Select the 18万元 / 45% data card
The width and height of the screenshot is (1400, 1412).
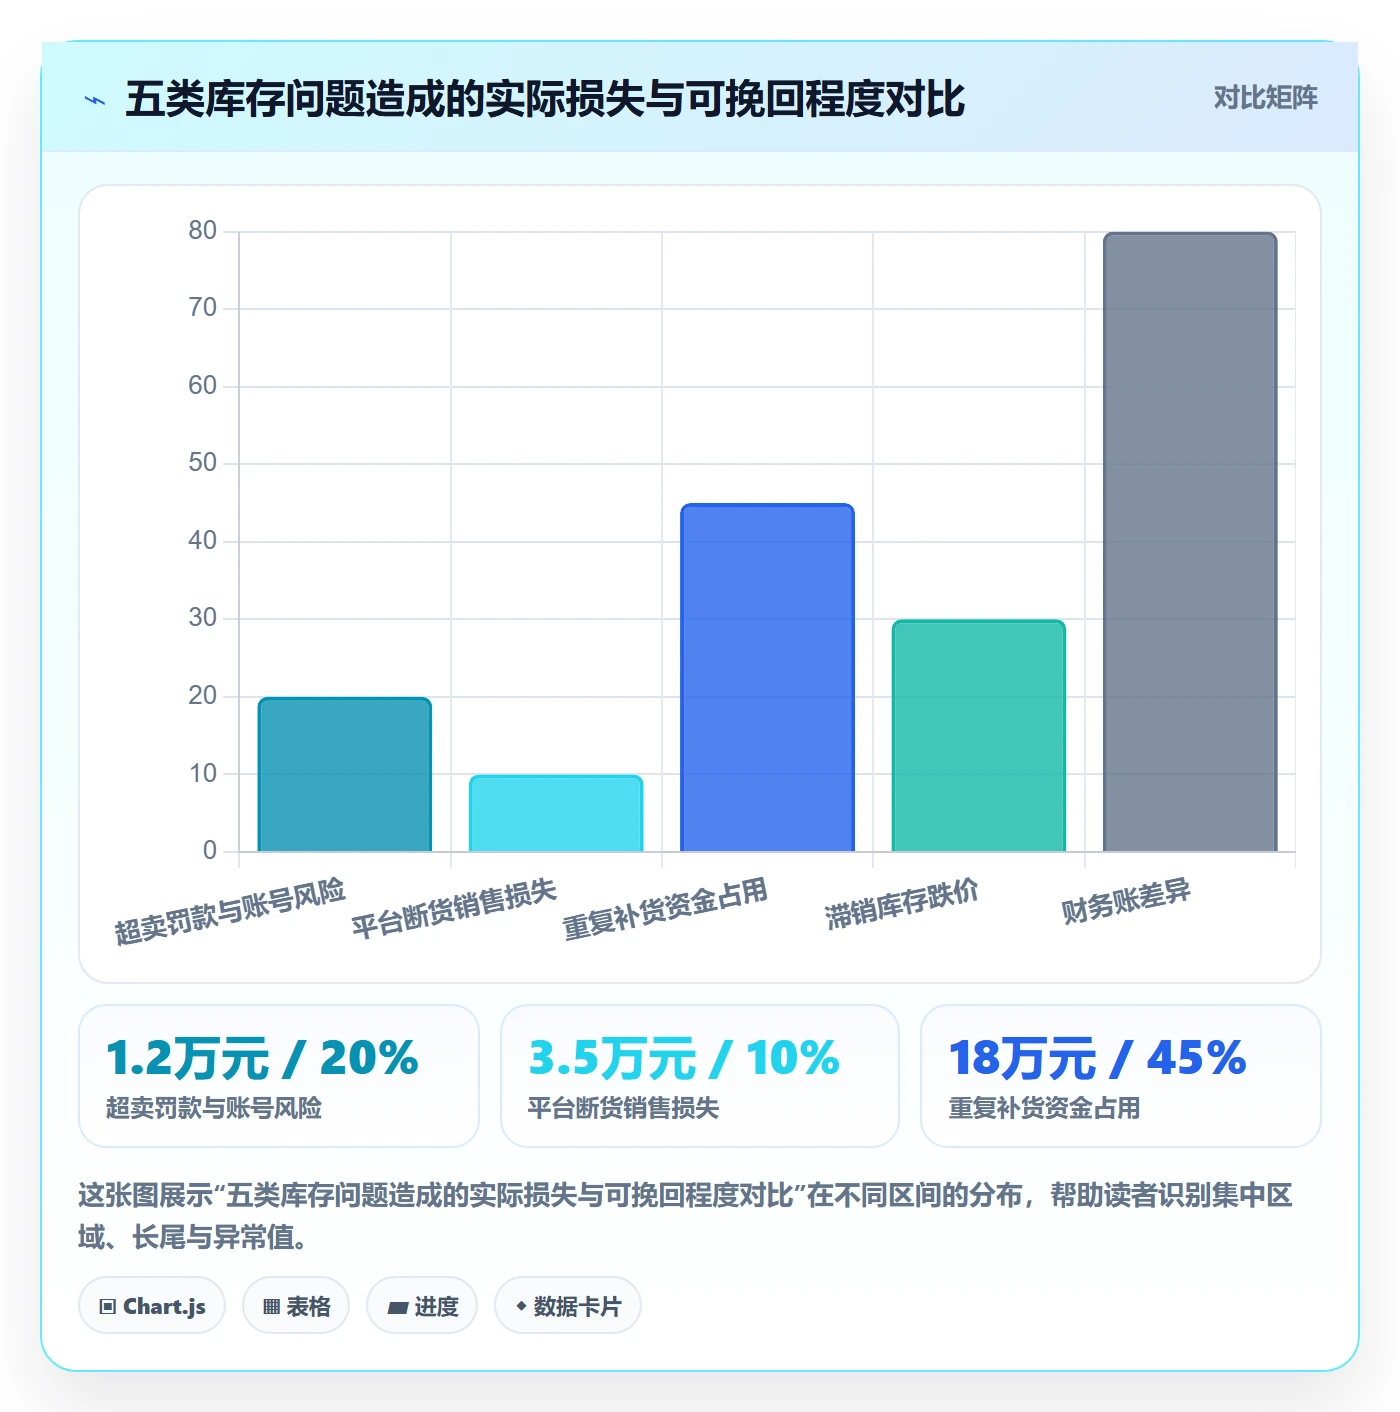click(1121, 1076)
